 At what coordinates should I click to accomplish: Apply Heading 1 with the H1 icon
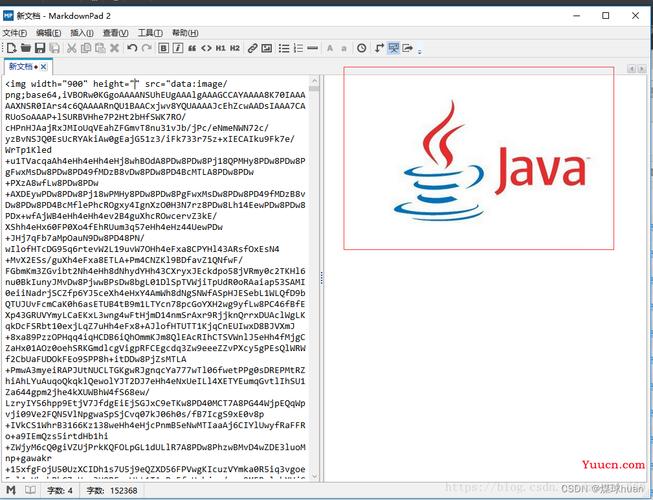[220, 48]
